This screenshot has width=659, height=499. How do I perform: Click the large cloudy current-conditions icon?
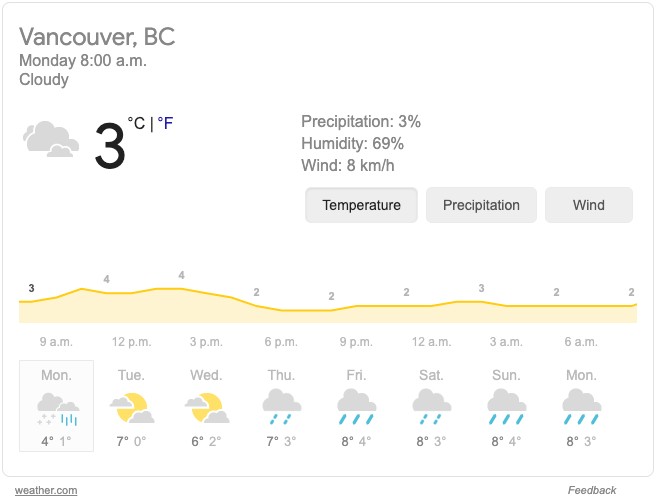[x=50, y=139]
